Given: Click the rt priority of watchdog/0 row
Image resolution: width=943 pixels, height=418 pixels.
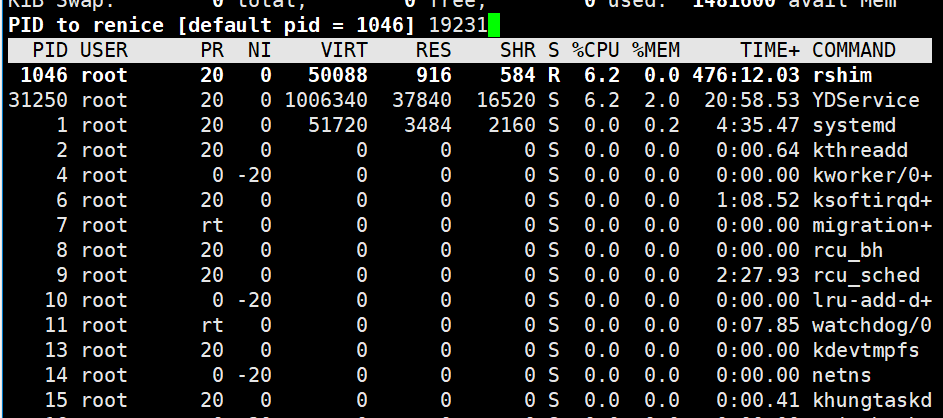Looking at the screenshot, I should (x=212, y=325).
